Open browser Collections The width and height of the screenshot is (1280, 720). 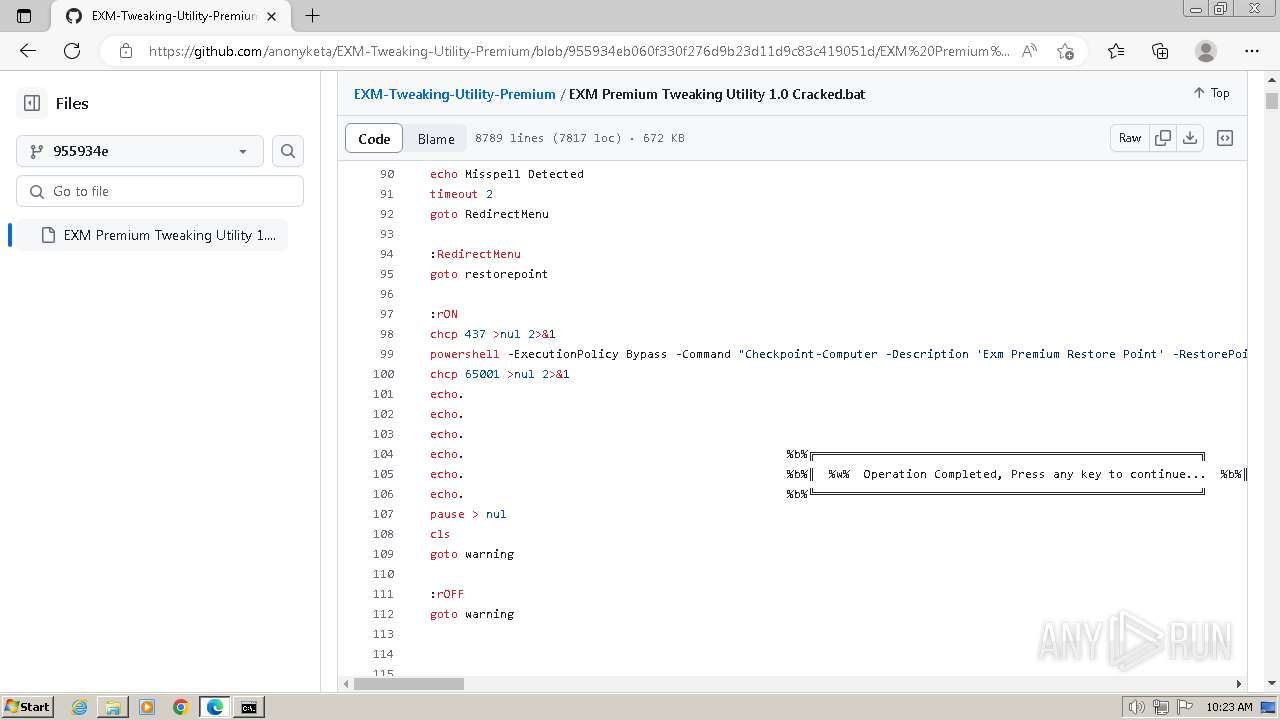click(x=1160, y=51)
